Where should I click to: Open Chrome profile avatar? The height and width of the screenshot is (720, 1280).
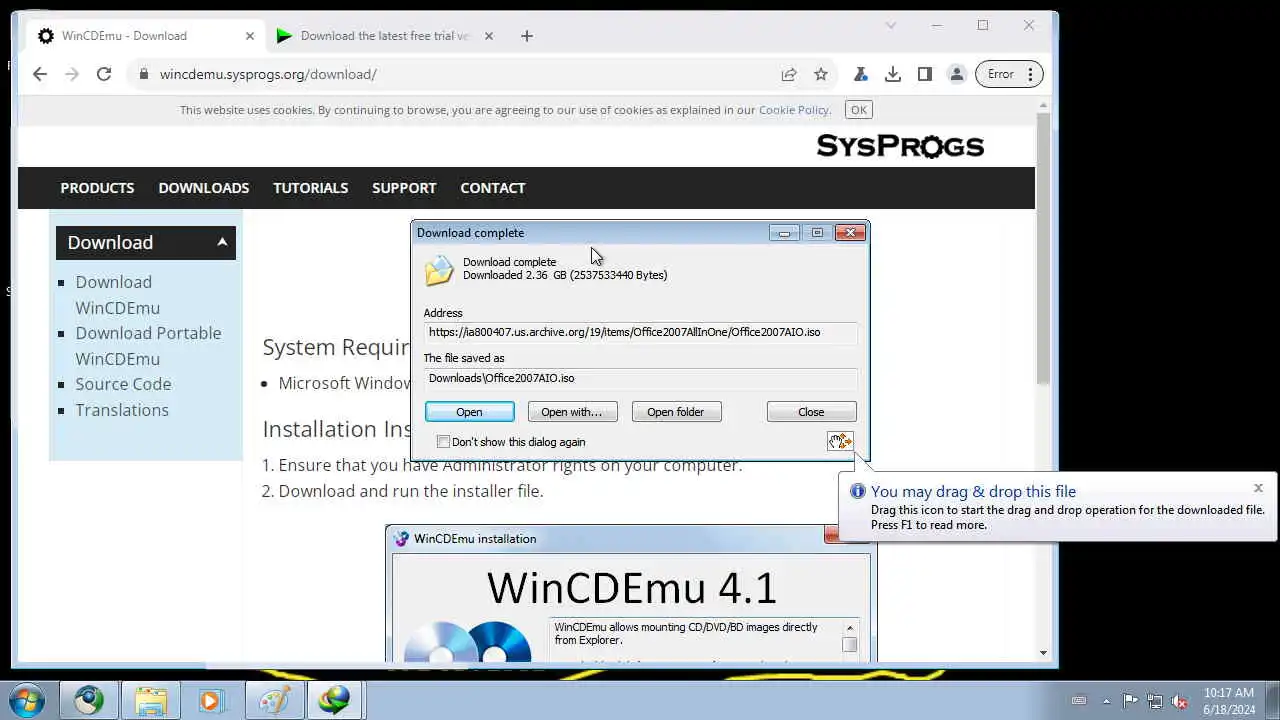click(x=957, y=74)
